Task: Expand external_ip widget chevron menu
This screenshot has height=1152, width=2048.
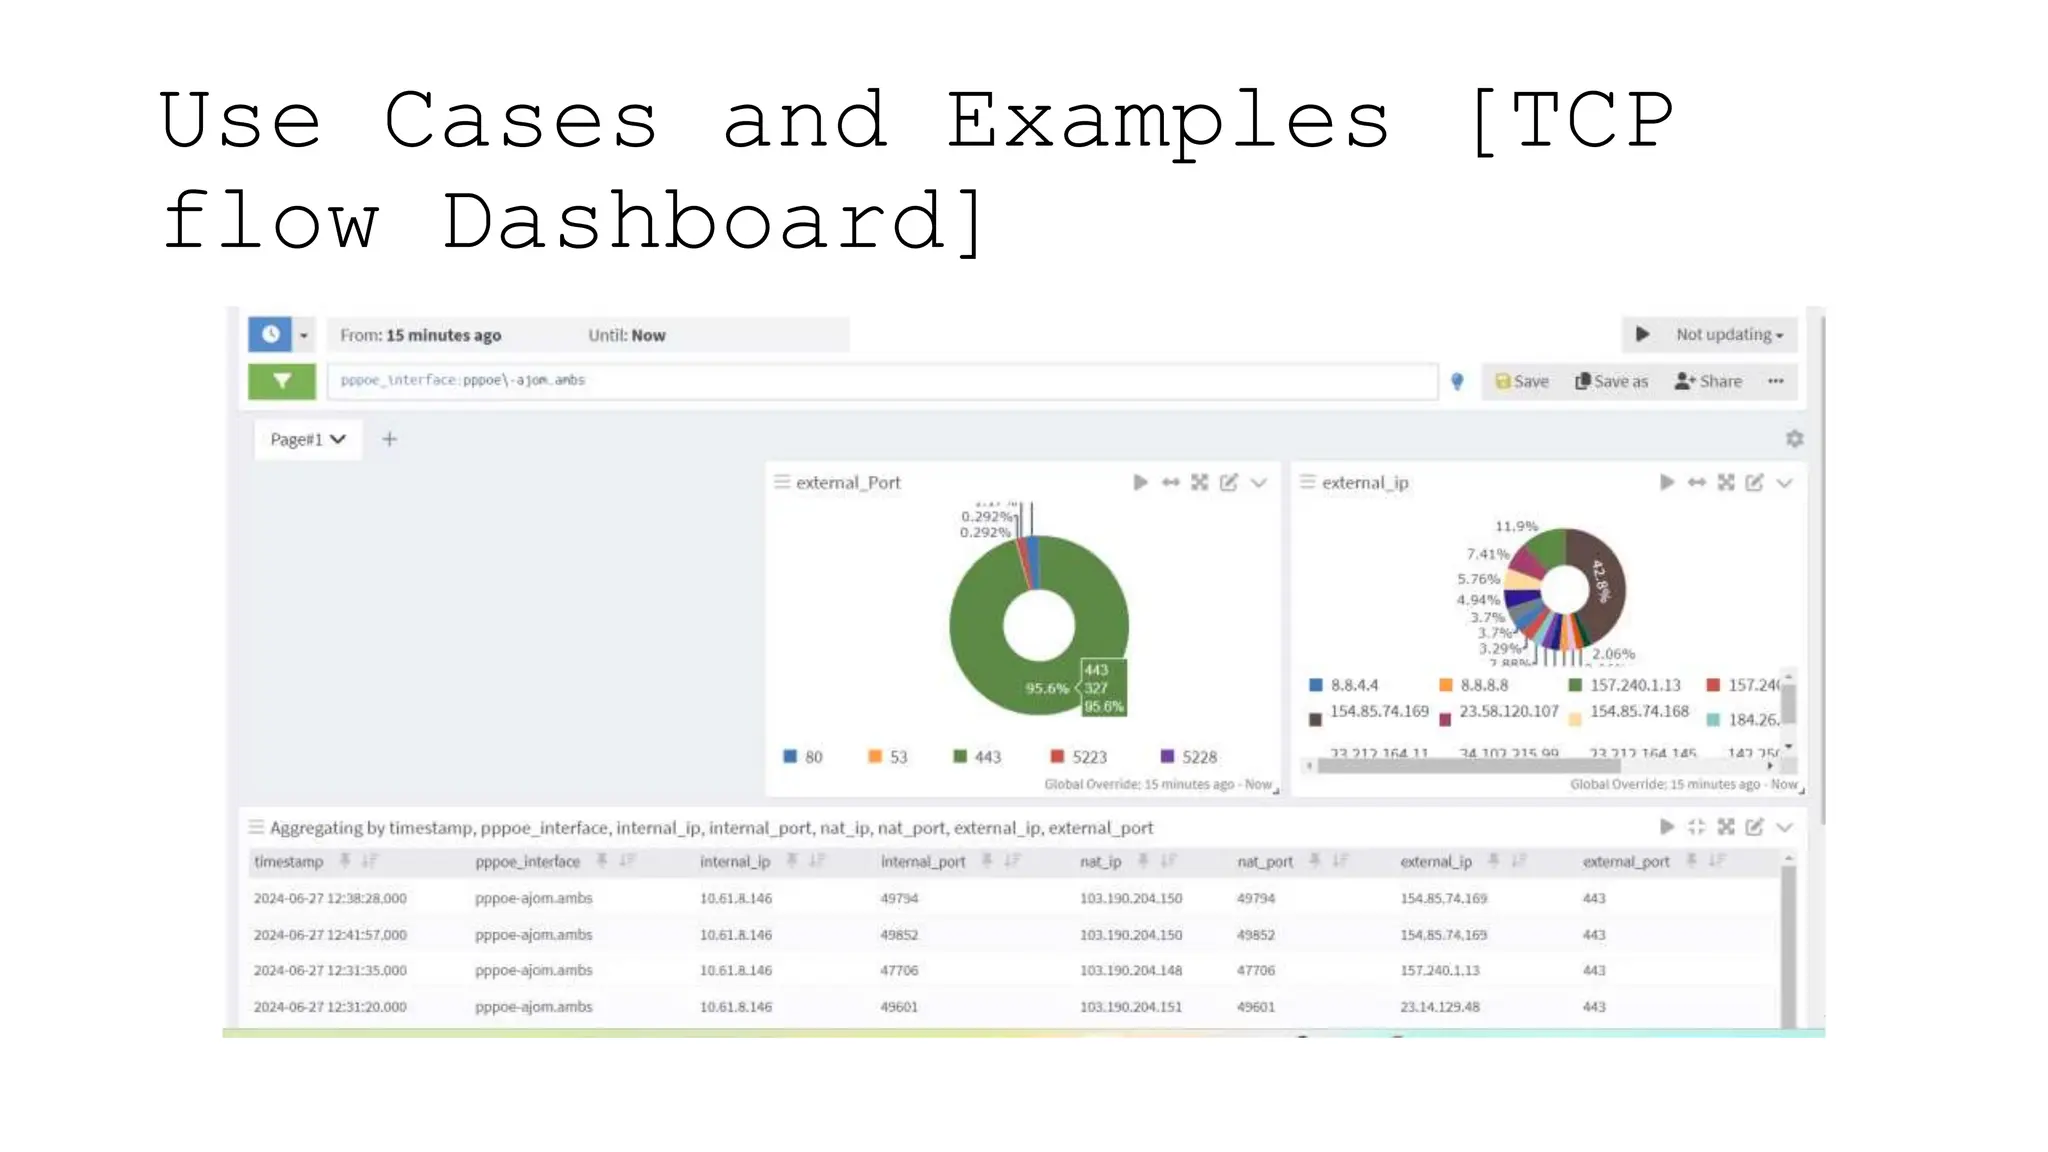Action: pos(1784,483)
